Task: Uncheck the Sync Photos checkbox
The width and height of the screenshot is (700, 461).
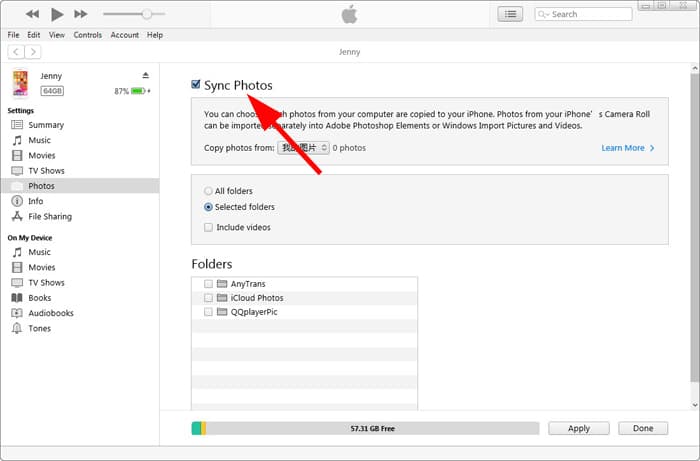Action: [196, 85]
